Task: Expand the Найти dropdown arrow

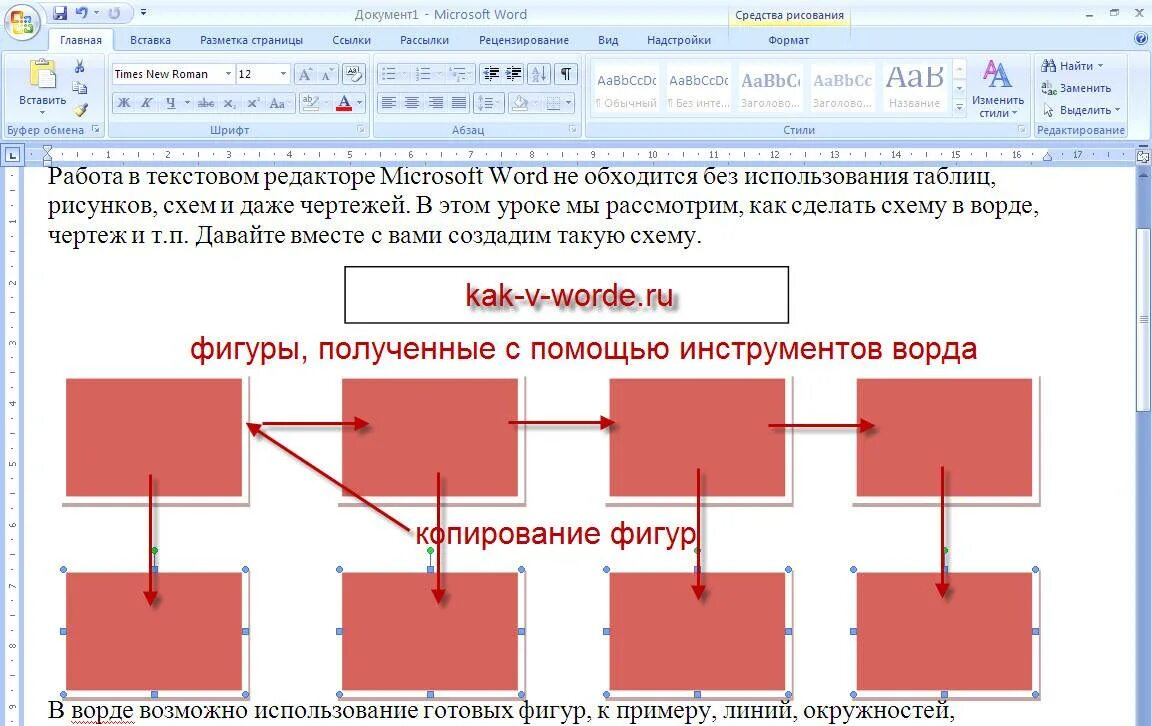Action: 1101,66
